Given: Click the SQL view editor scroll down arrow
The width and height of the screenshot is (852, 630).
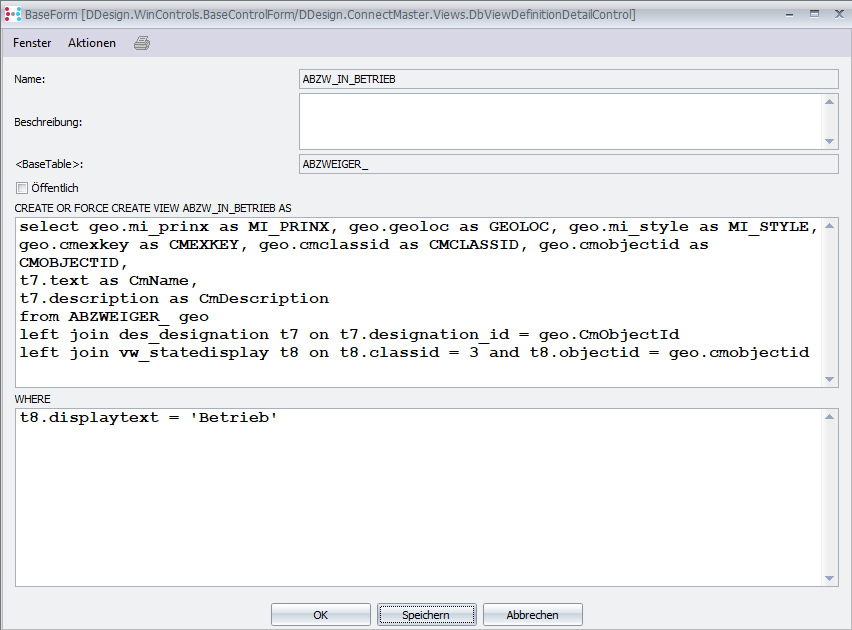Looking at the screenshot, I should coord(829,379).
